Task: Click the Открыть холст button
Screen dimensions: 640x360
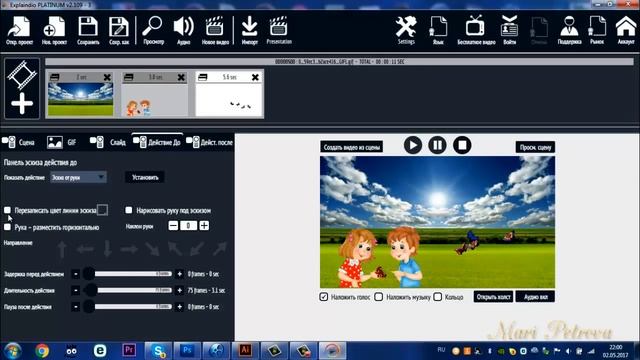Action: tap(493, 297)
